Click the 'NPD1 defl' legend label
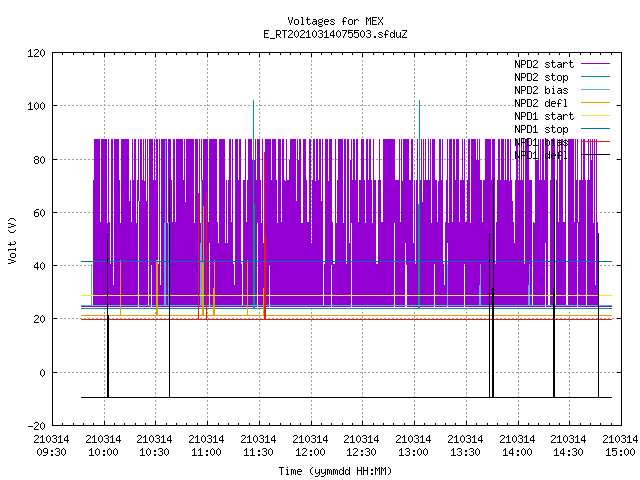This screenshot has height=480, width=640. 541,156
